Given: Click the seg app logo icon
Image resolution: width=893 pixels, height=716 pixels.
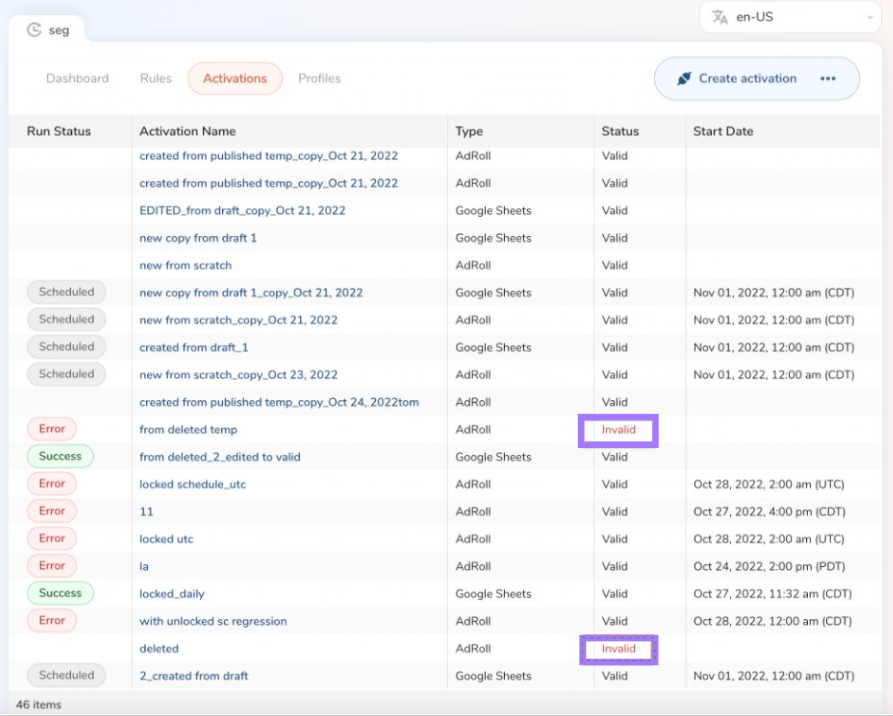Looking at the screenshot, I should tap(34, 30).
